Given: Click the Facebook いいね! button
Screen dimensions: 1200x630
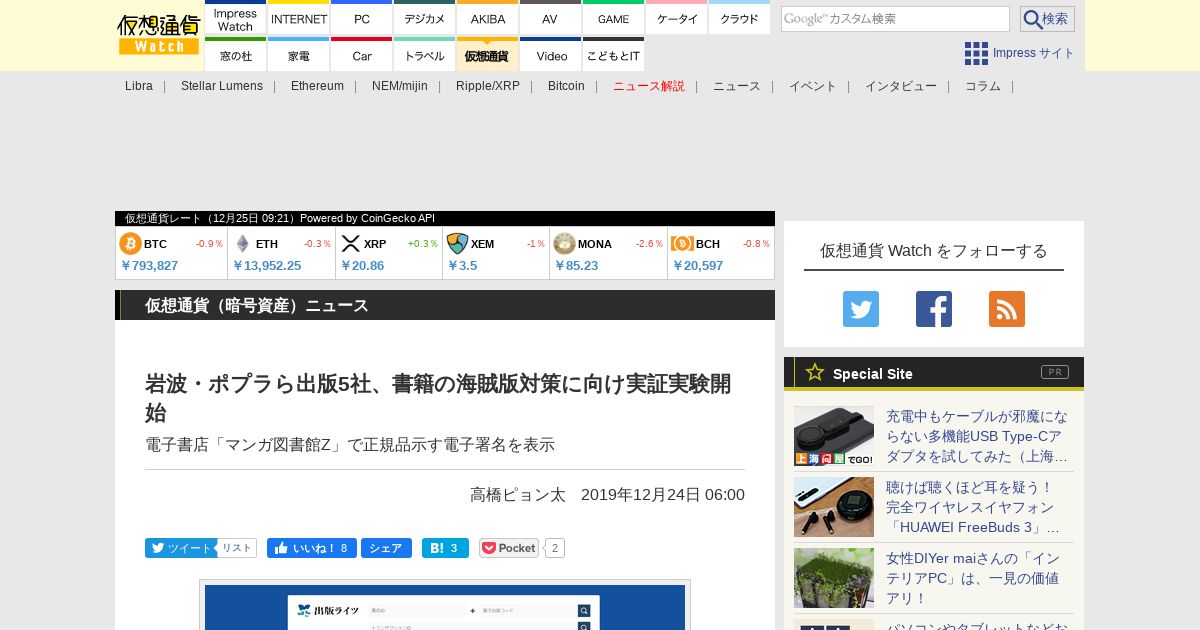Looking at the screenshot, I should coord(312,548).
